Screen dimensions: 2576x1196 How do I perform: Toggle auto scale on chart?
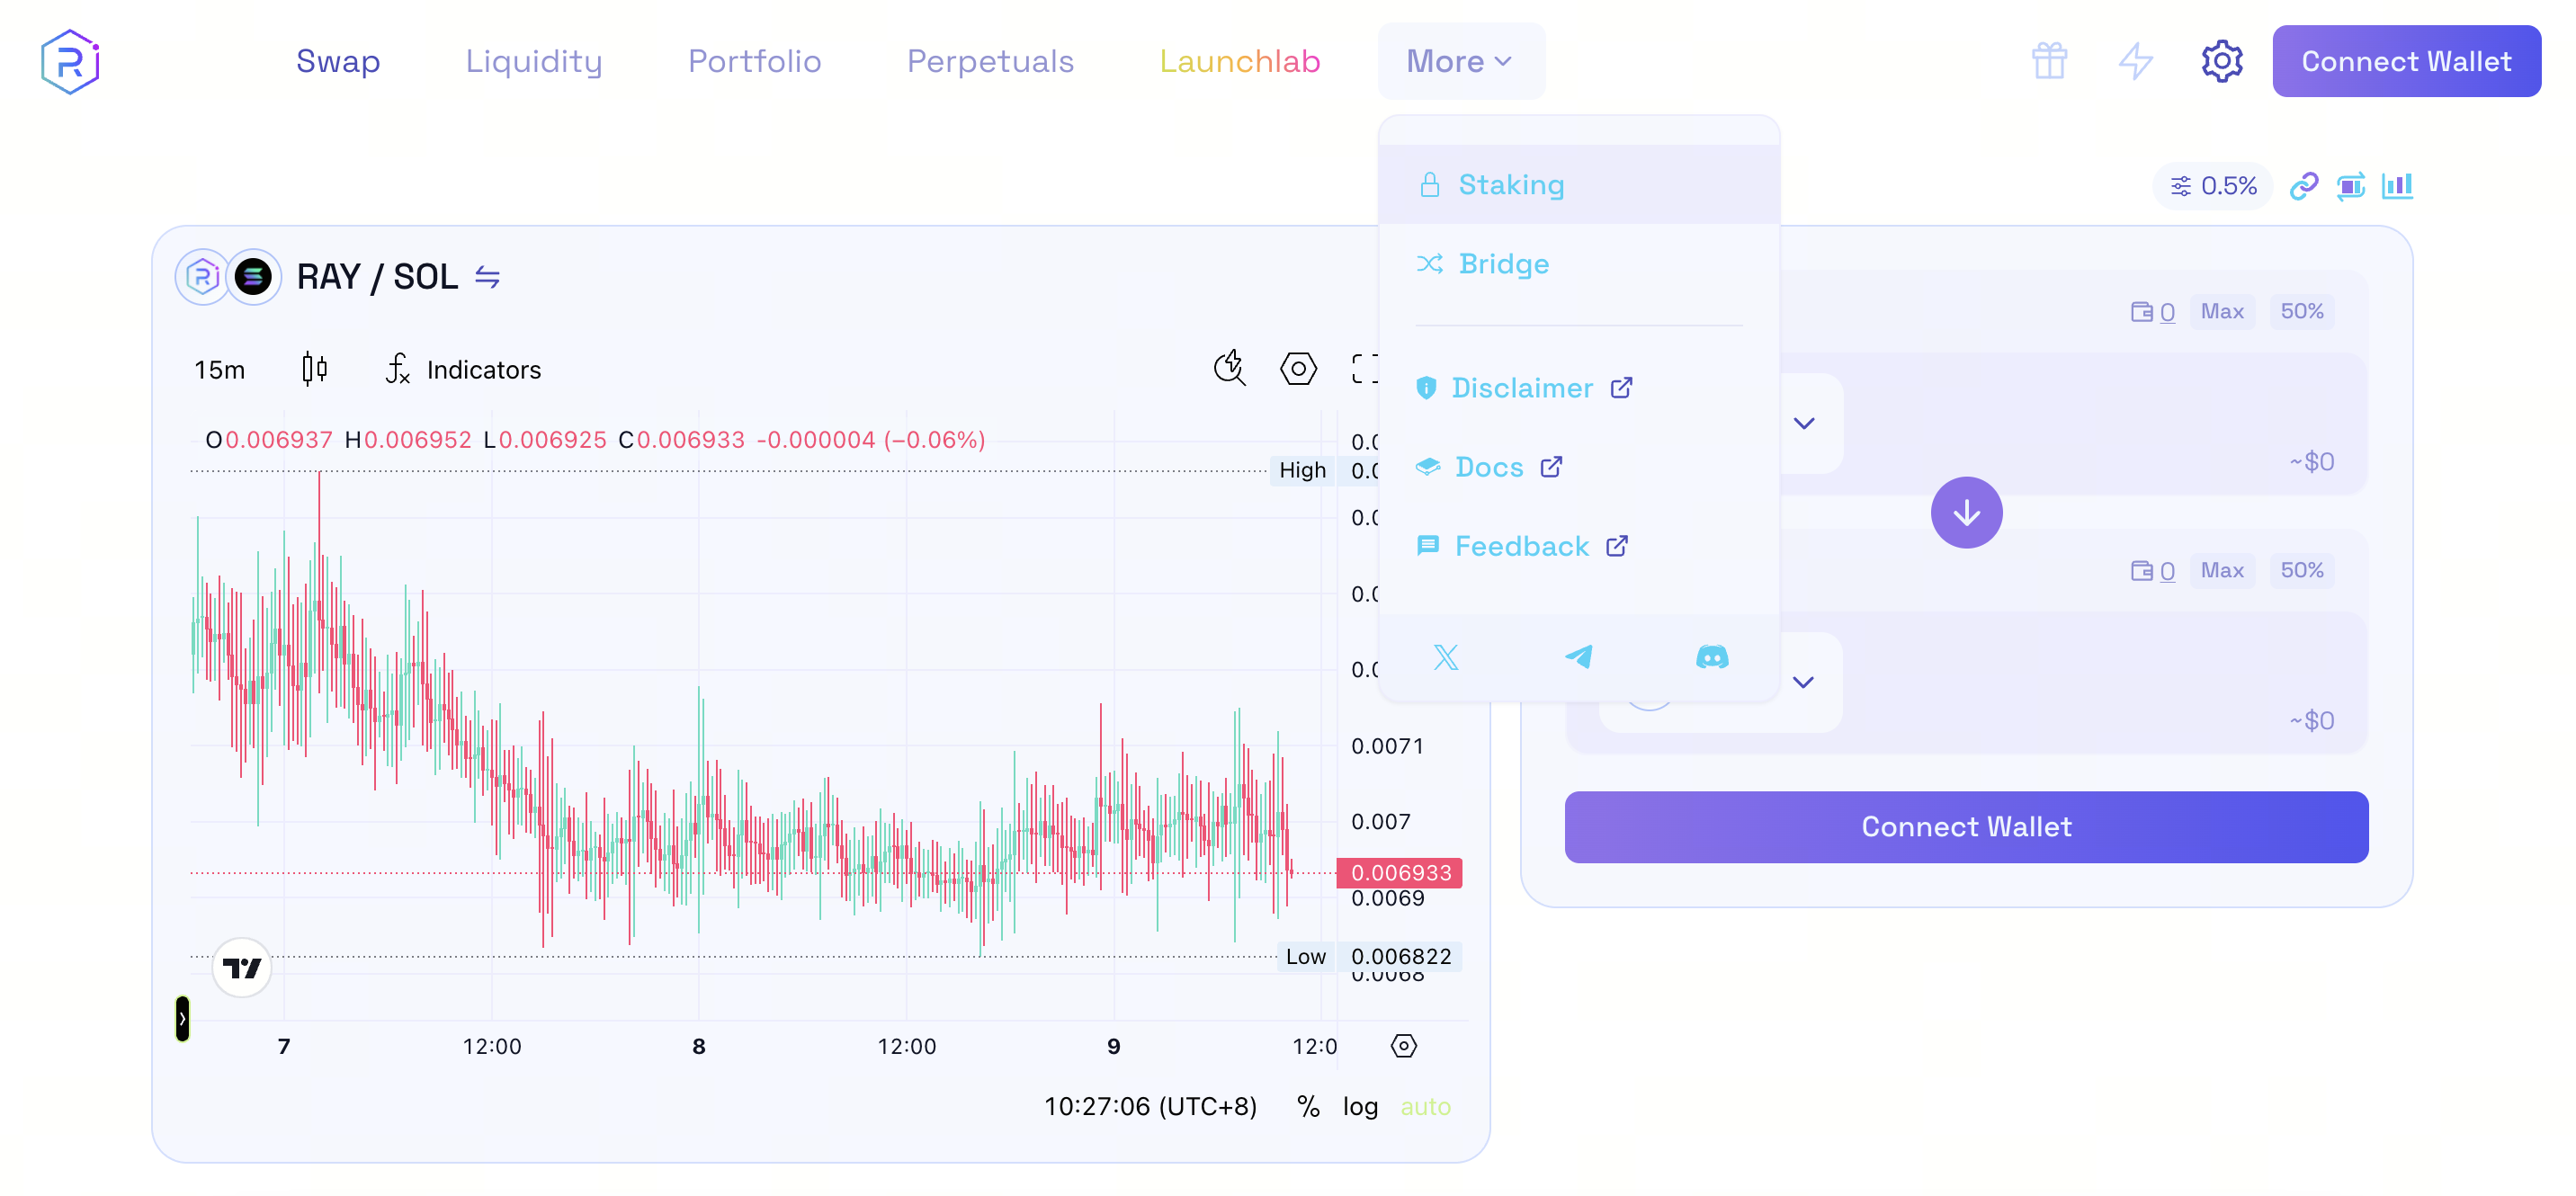1424,1106
